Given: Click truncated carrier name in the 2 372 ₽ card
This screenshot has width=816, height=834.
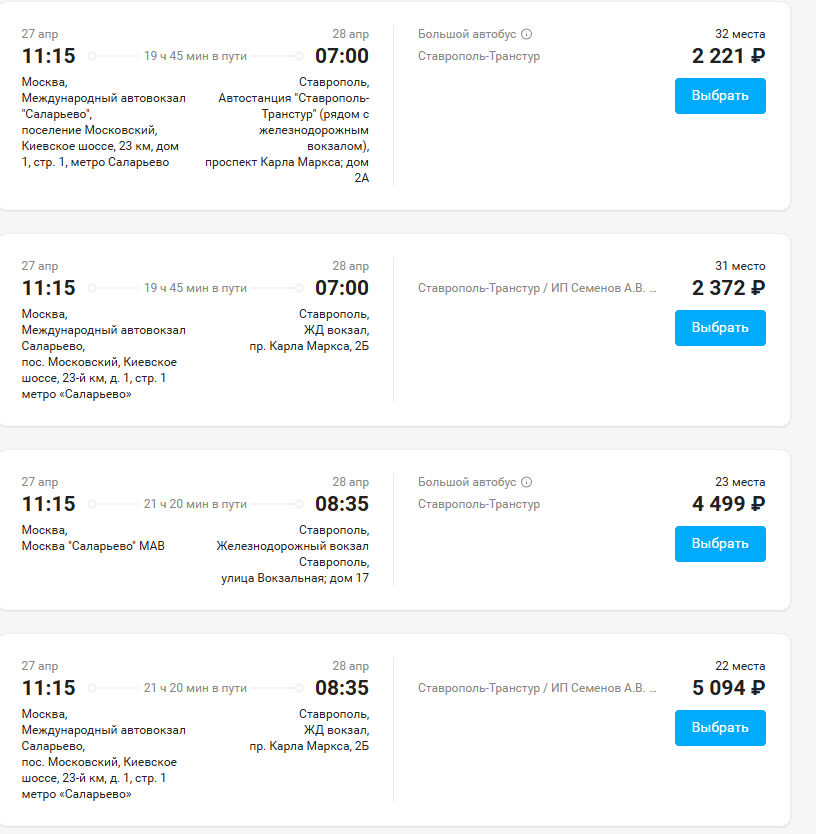Looking at the screenshot, I should click(x=537, y=288).
